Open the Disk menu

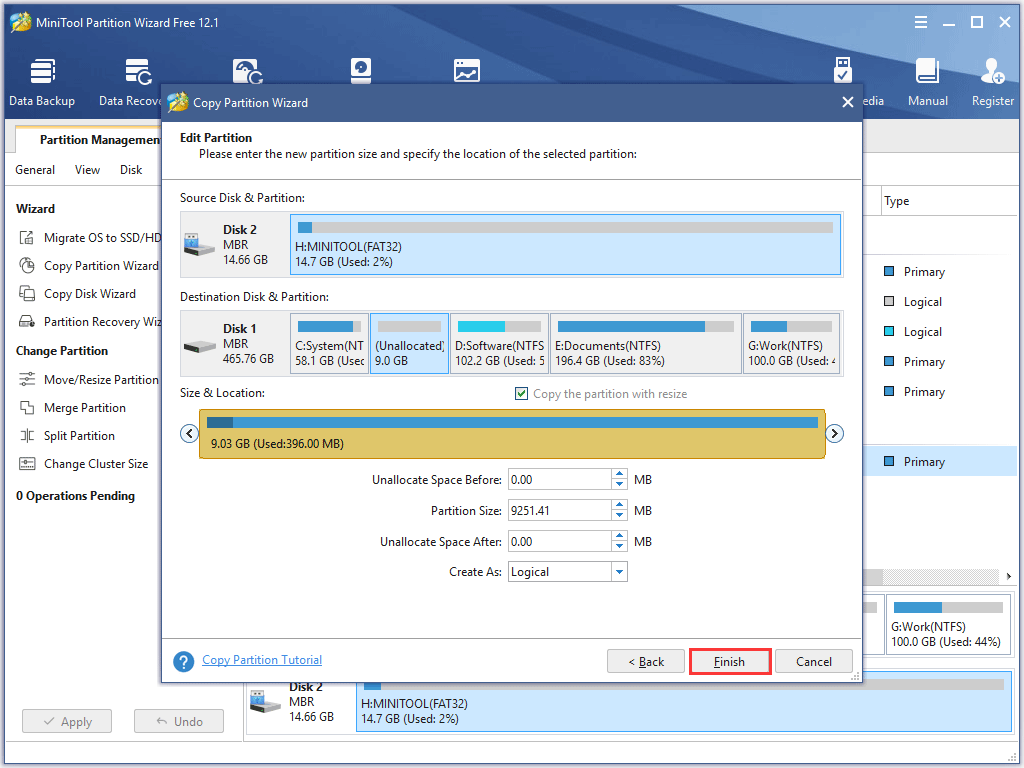coord(131,170)
